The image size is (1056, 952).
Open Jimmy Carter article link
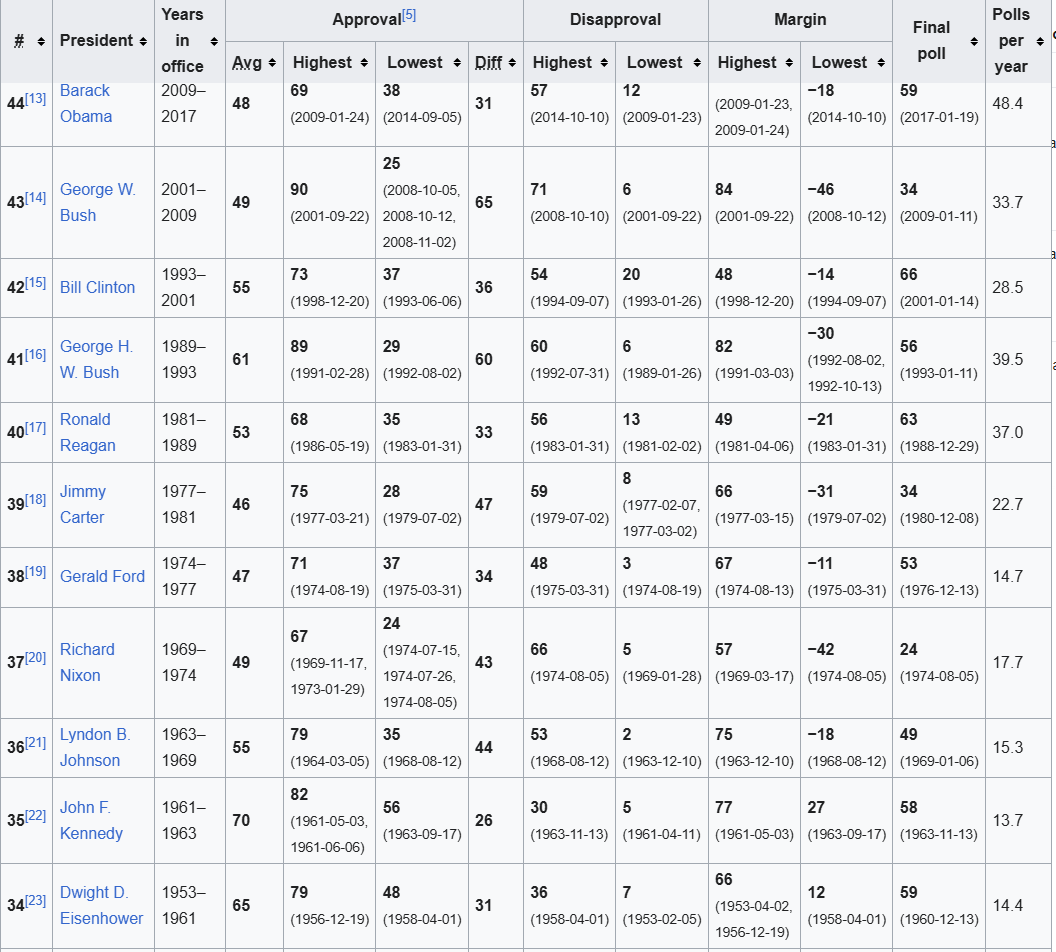(82, 504)
